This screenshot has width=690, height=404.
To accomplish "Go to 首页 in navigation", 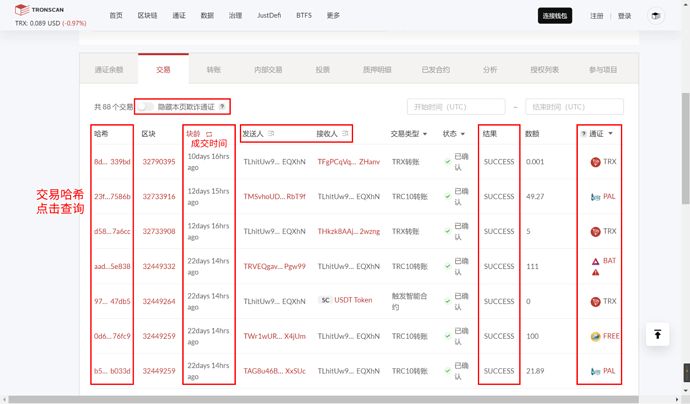I will (x=116, y=15).
